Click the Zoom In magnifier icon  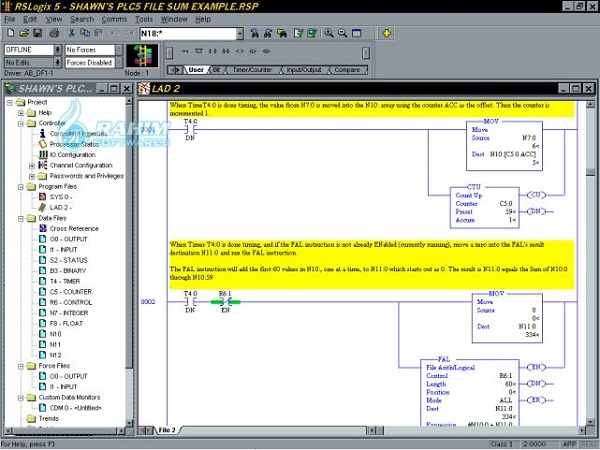(x=327, y=33)
